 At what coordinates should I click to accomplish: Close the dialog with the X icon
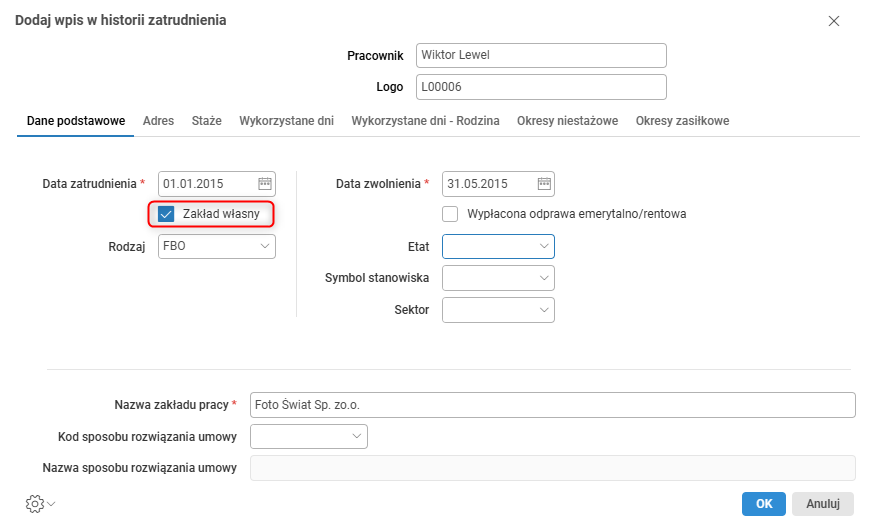[834, 21]
